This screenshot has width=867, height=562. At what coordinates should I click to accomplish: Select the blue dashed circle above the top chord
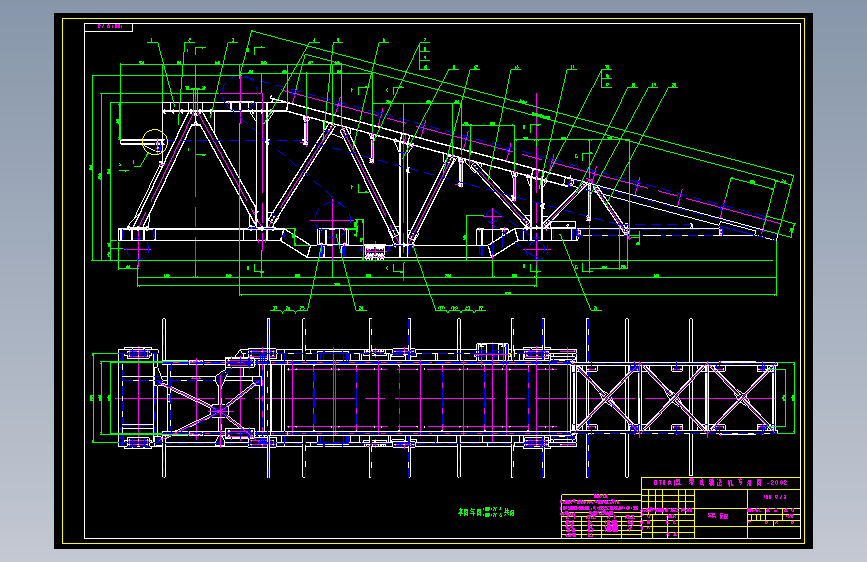[241, 94]
